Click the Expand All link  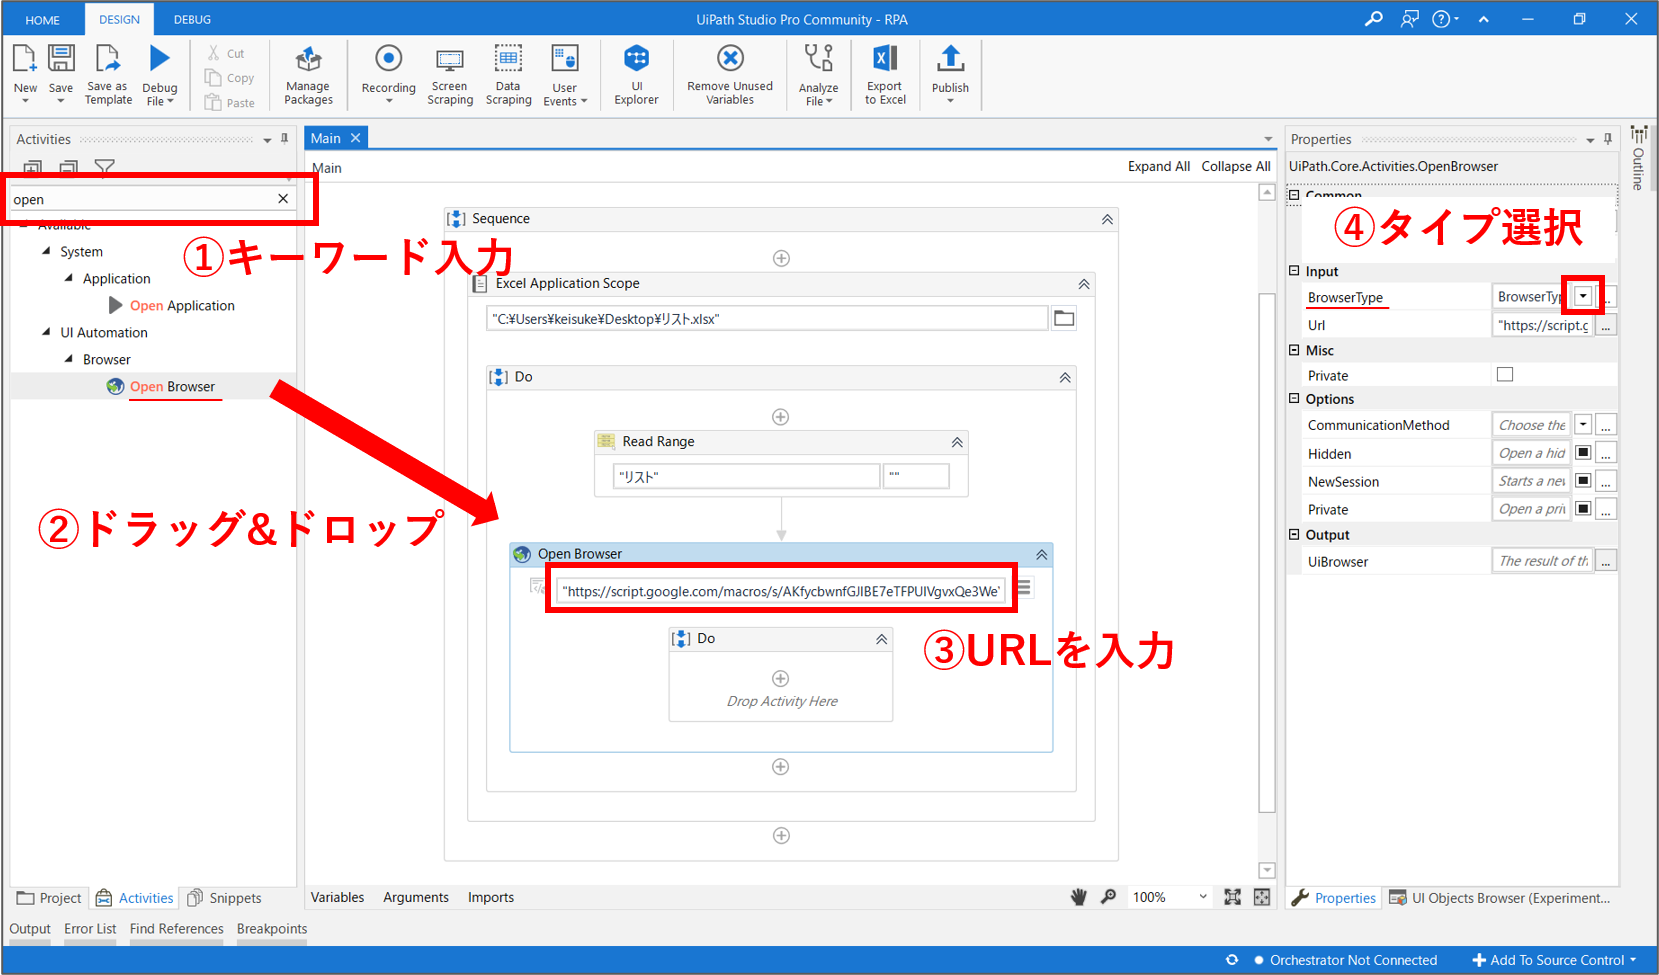[1158, 166]
